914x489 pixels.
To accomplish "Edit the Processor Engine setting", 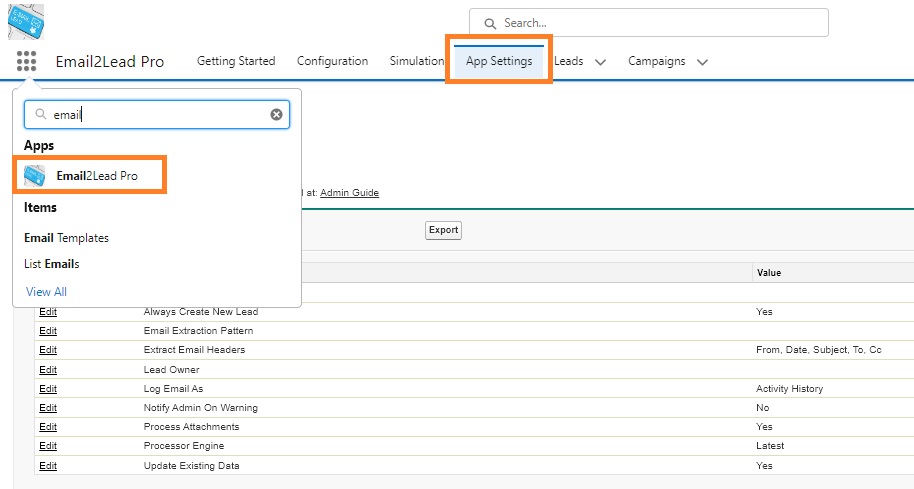I will (48, 446).
